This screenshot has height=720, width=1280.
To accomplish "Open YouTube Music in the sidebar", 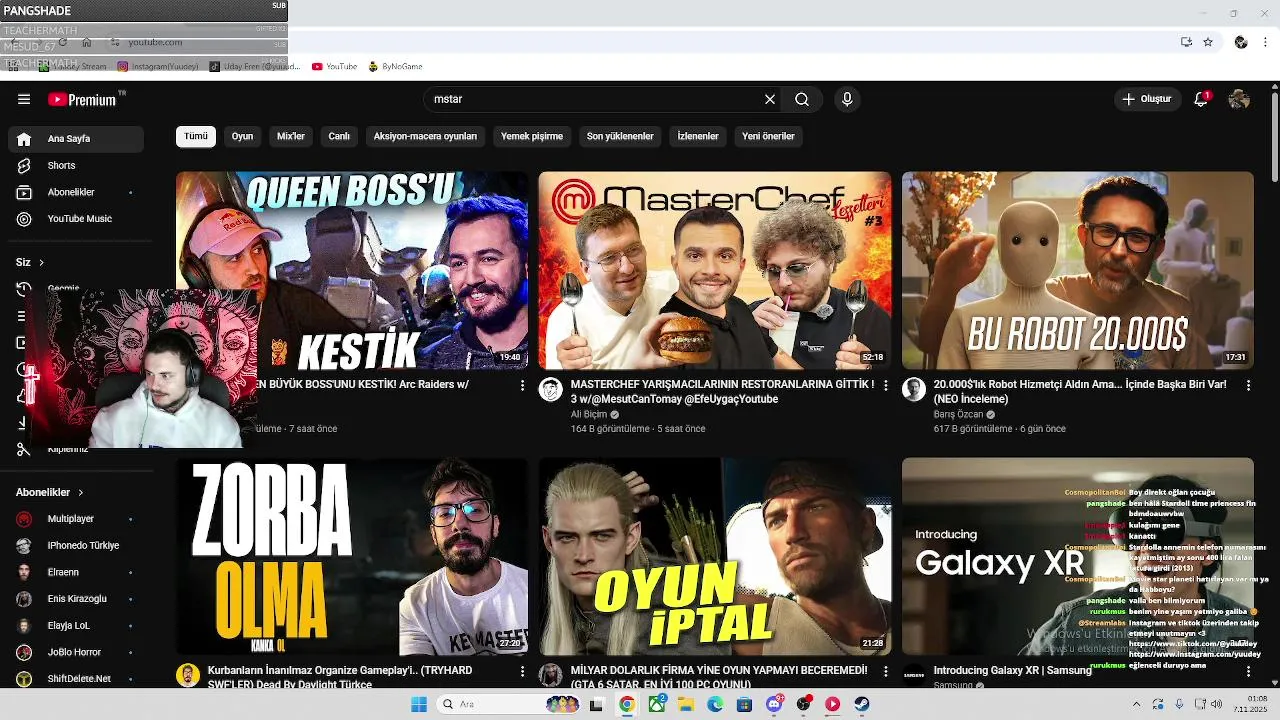I will point(76,219).
